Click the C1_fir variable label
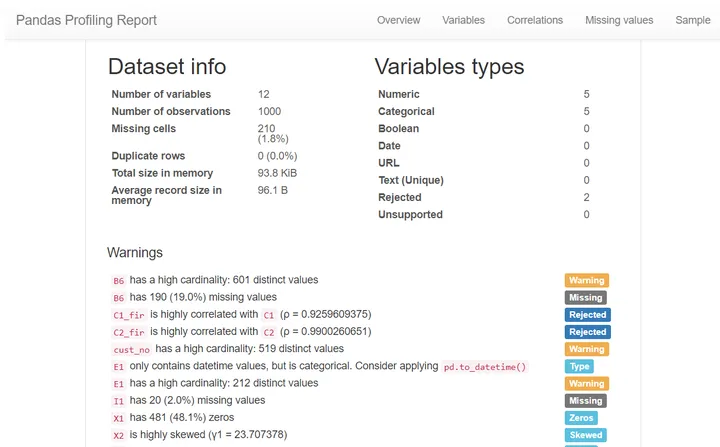720x447 pixels. pos(129,314)
